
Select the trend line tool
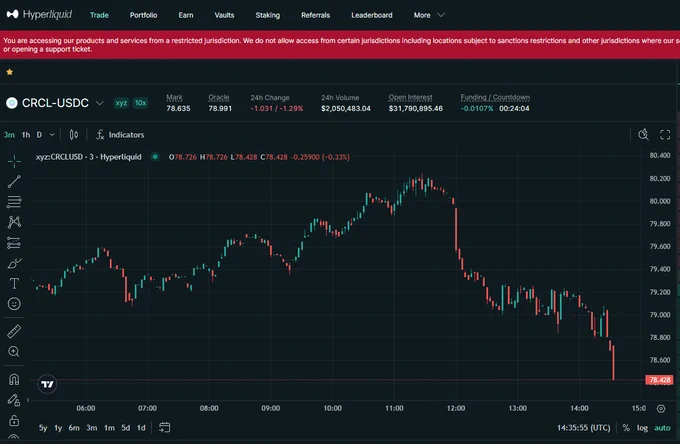[14, 181]
